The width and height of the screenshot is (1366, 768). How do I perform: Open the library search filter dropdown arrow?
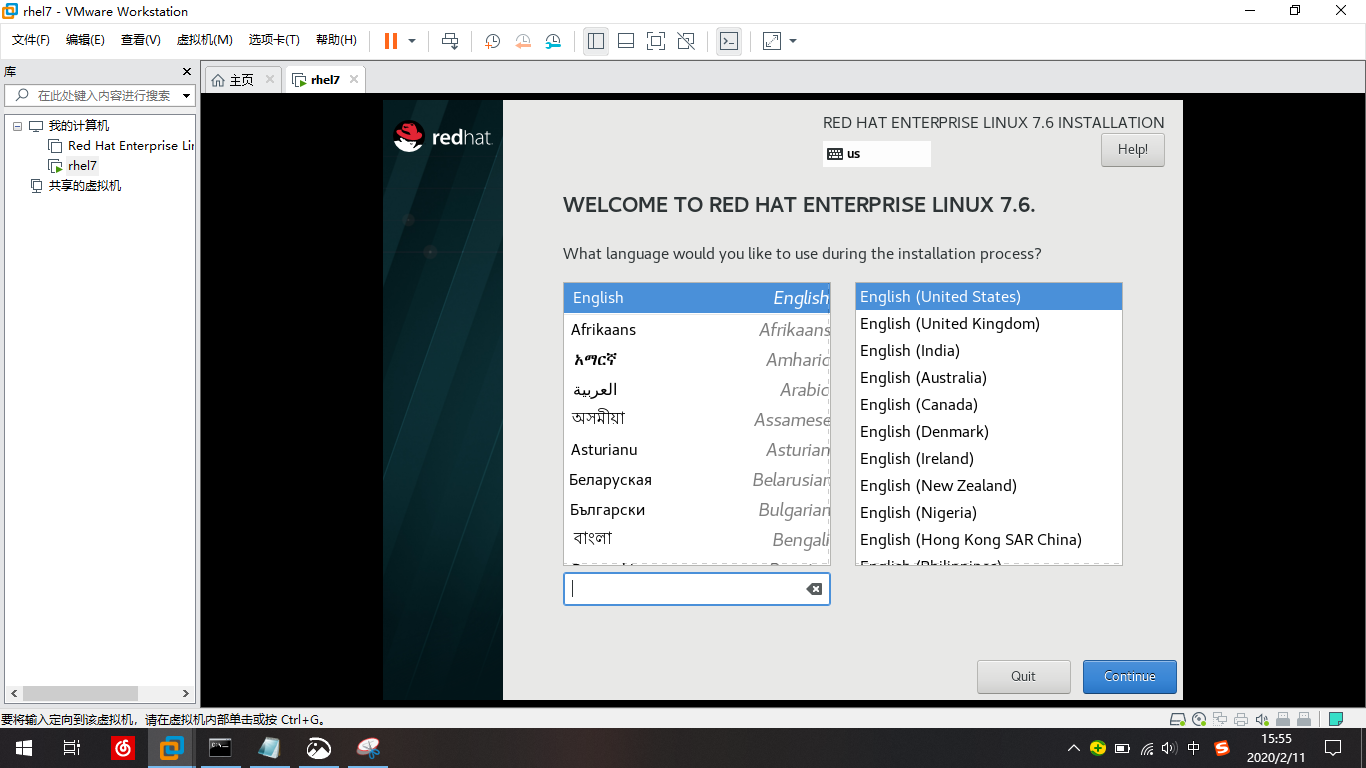pyautogui.click(x=186, y=96)
